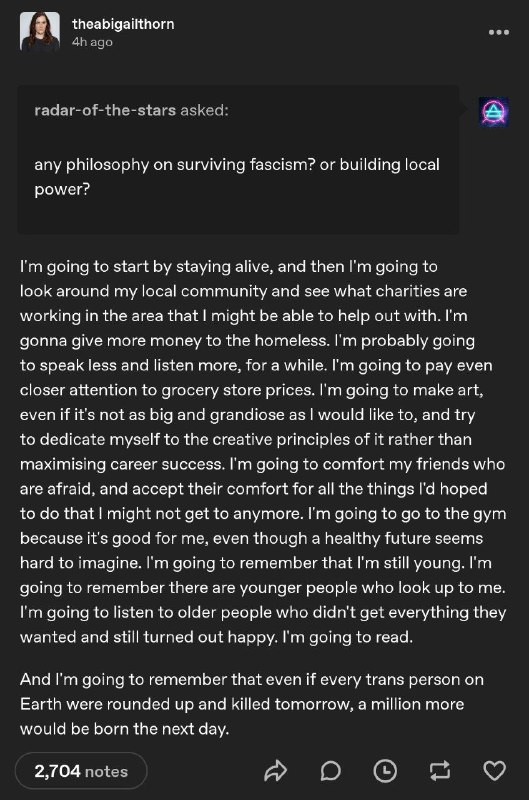The width and height of the screenshot is (529, 800).
Task: Click the phrase 'maximising career success'
Action: coord(122,464)
